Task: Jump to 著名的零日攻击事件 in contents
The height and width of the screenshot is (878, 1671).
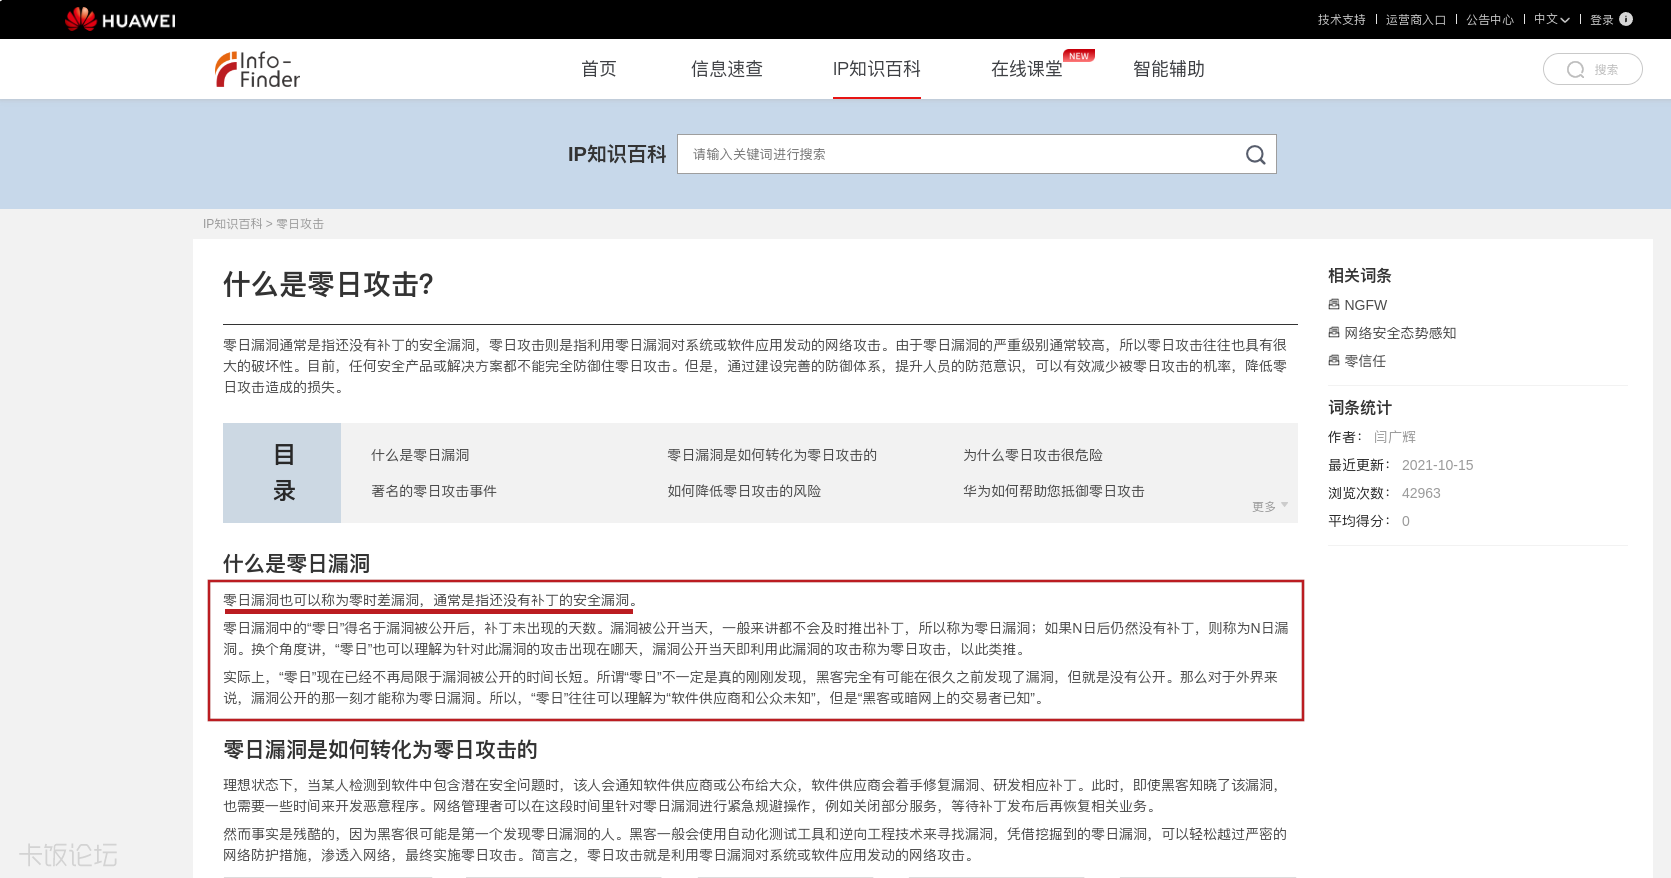Action: click(434, 491)
